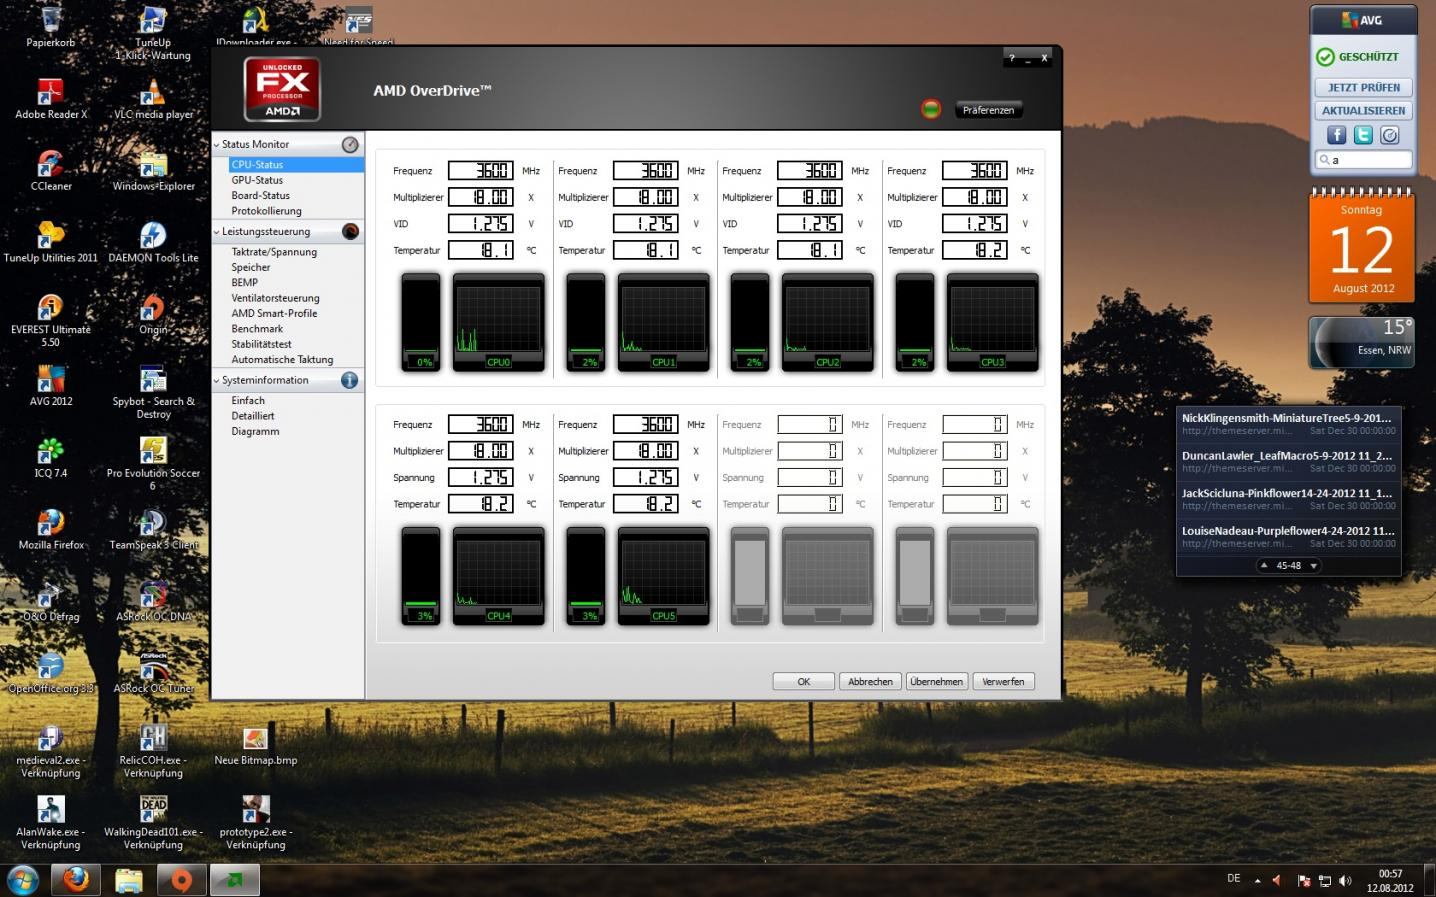Click the CPU4 load bar showing 3%
This screenshot has width=1436, height=897.
(x=421, y=576)
